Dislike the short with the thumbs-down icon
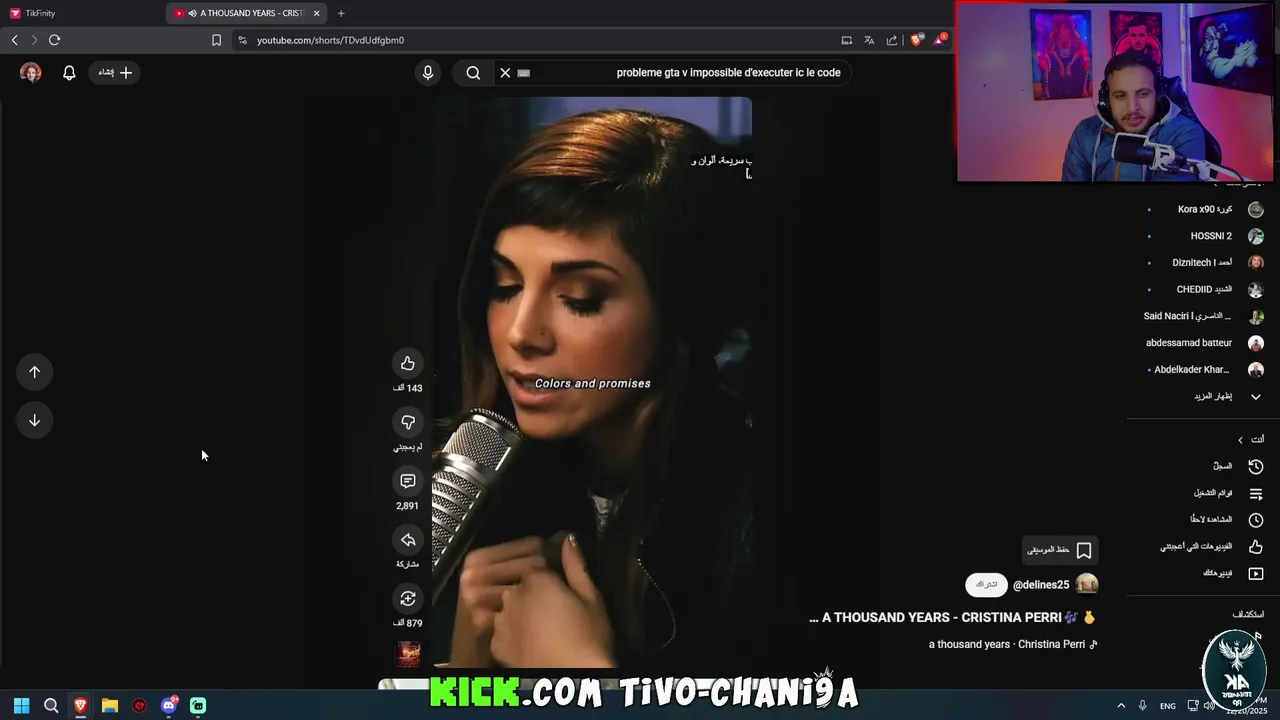The image size is (1280, 720). [x=408, y=423]
